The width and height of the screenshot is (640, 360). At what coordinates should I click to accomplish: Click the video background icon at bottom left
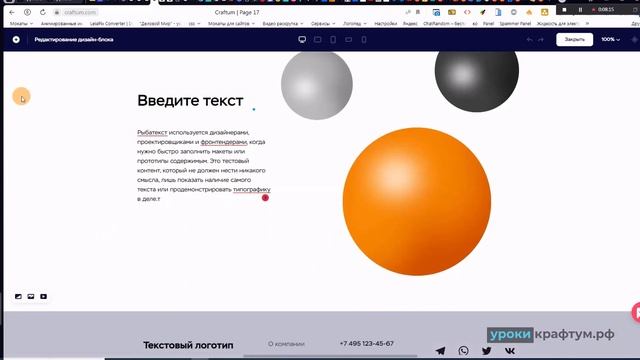pyautogui.click(x=44, y=296)
